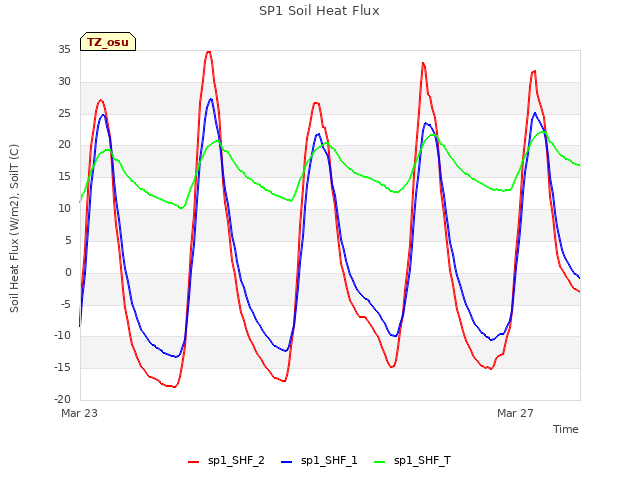Click the Soil Heat Flux y-axis title
The width and height of the screenshot is (640, 480).
coord(14,228)
